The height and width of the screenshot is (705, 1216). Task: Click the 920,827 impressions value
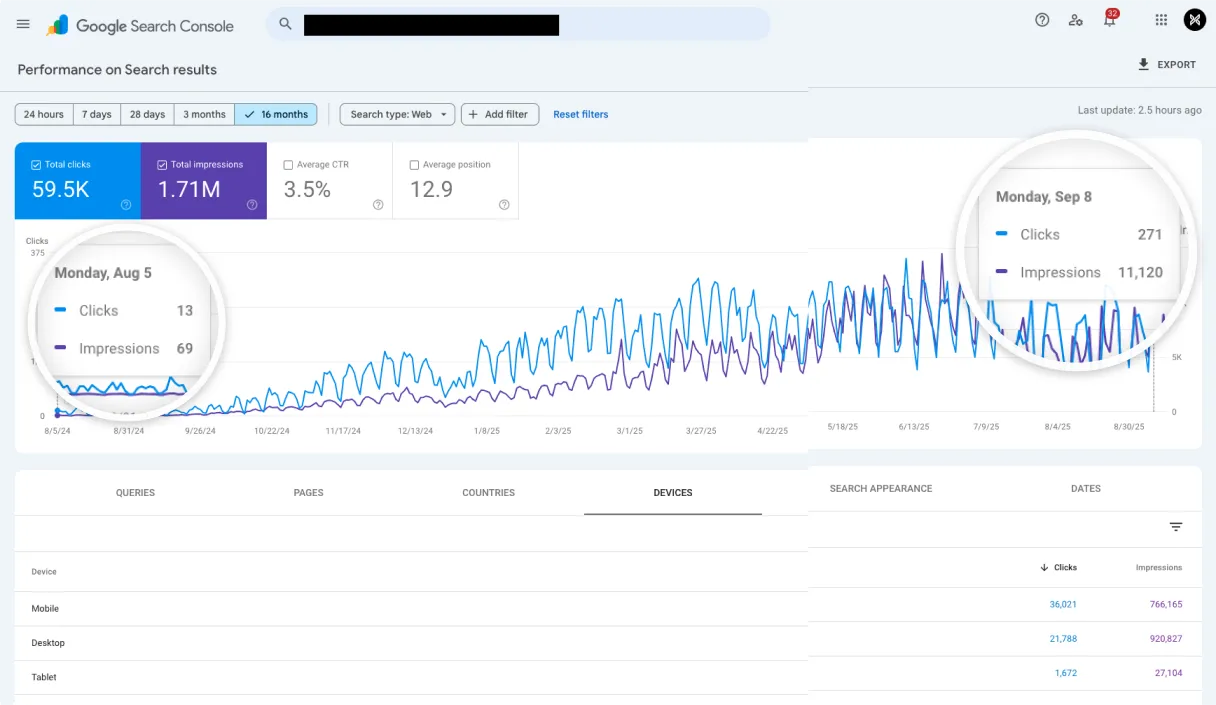[1165, 638]
